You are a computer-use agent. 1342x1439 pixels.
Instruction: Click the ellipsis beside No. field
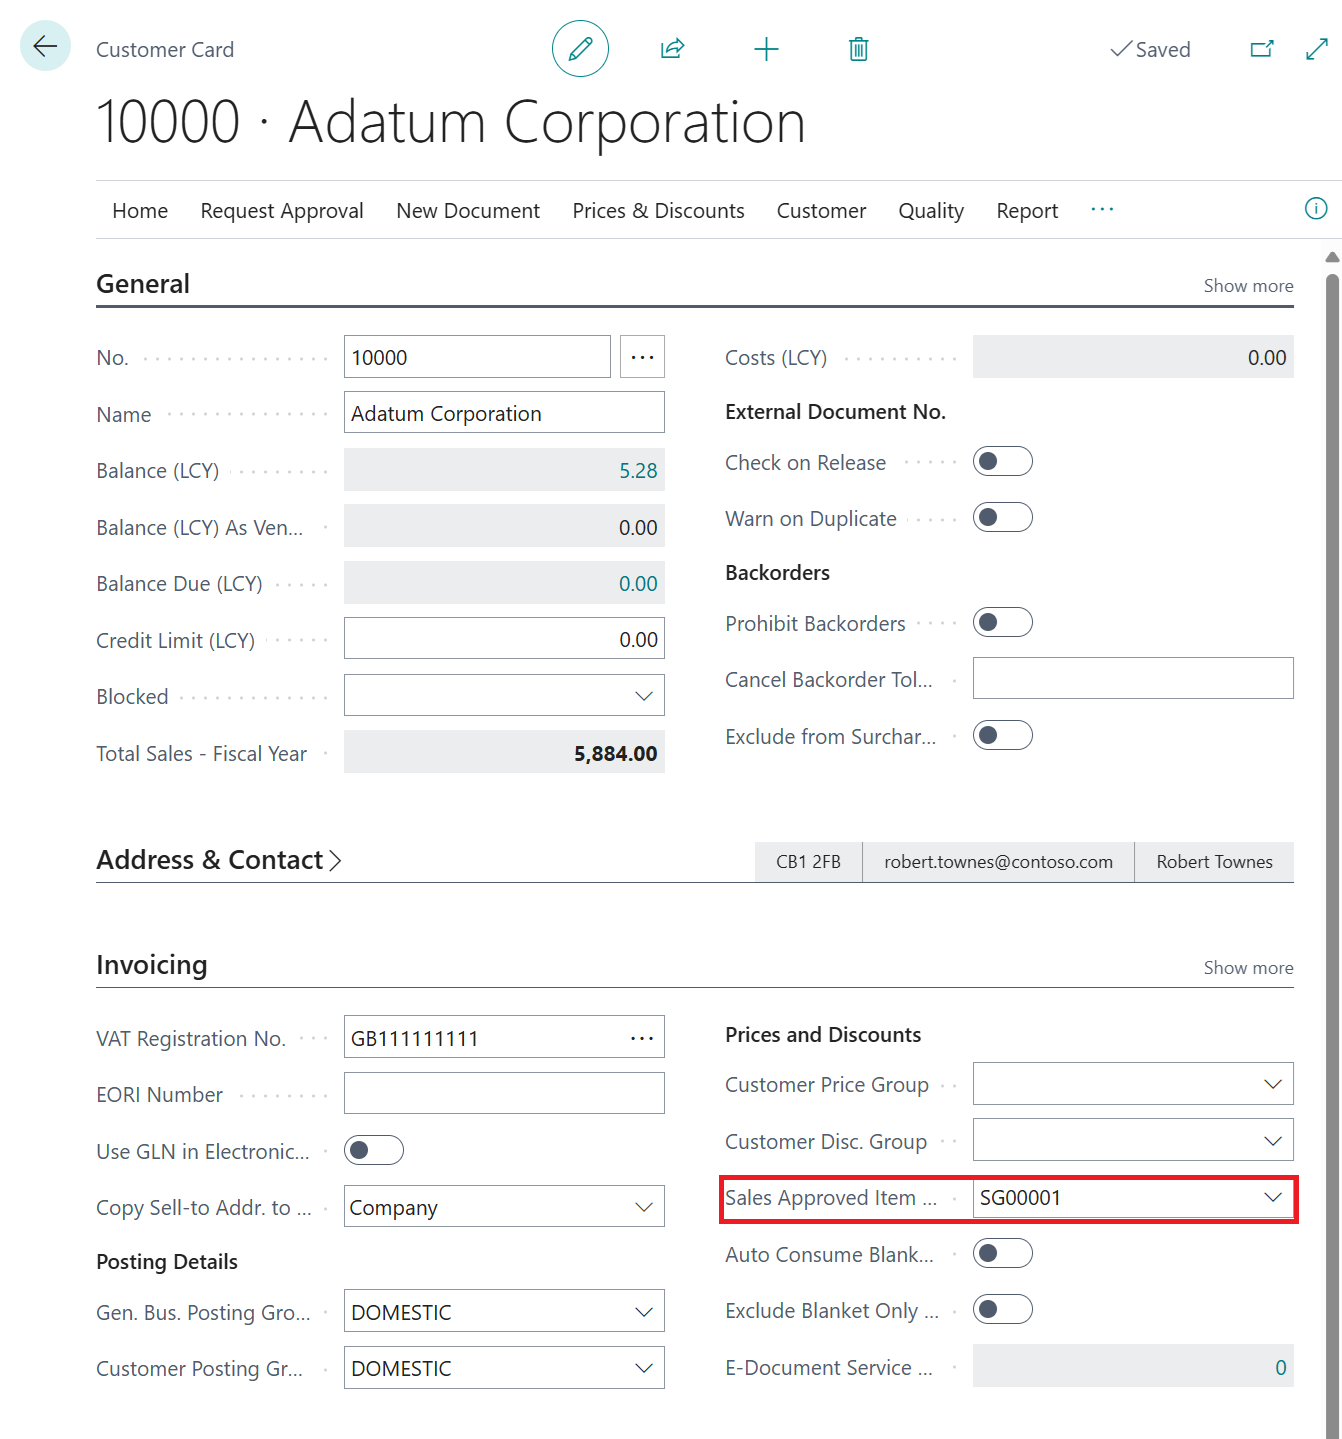tap(642, 357)
